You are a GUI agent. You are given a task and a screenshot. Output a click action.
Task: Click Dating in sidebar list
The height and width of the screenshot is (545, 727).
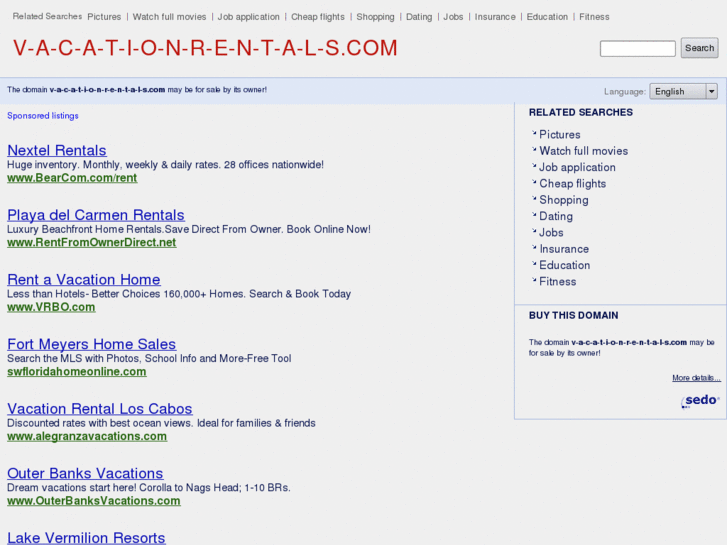(556, 216)
